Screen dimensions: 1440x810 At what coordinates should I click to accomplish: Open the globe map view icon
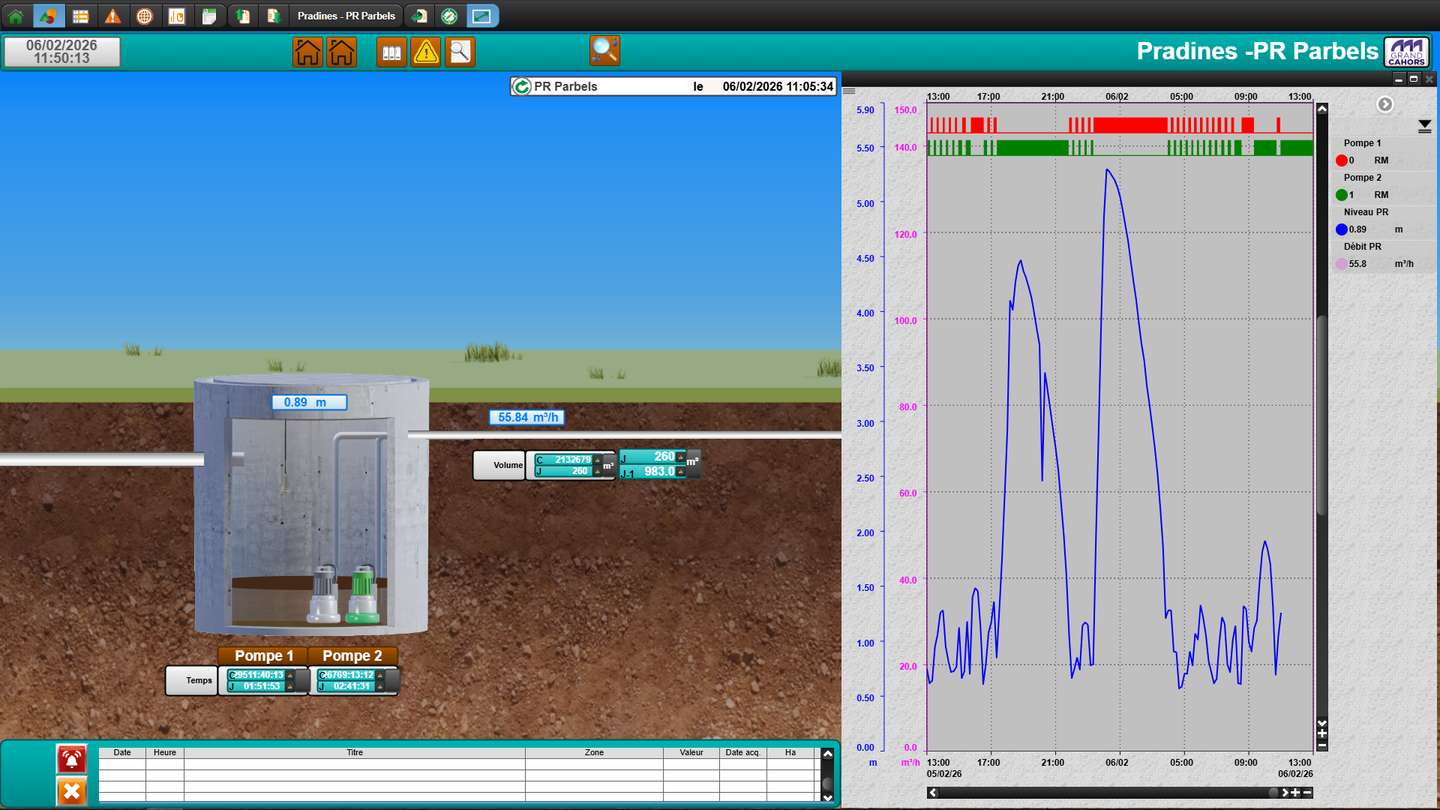tap(145, 16)
